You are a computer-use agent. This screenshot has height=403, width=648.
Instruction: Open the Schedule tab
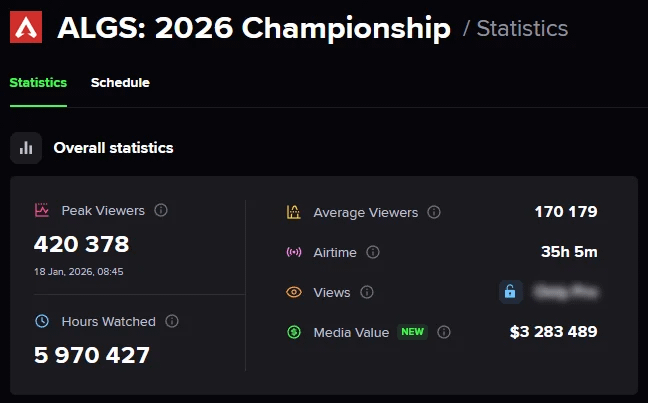(x=120, y=83)
